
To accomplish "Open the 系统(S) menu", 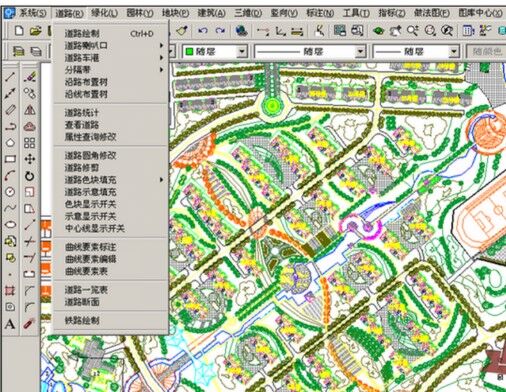I will click(x=33, y=13).
